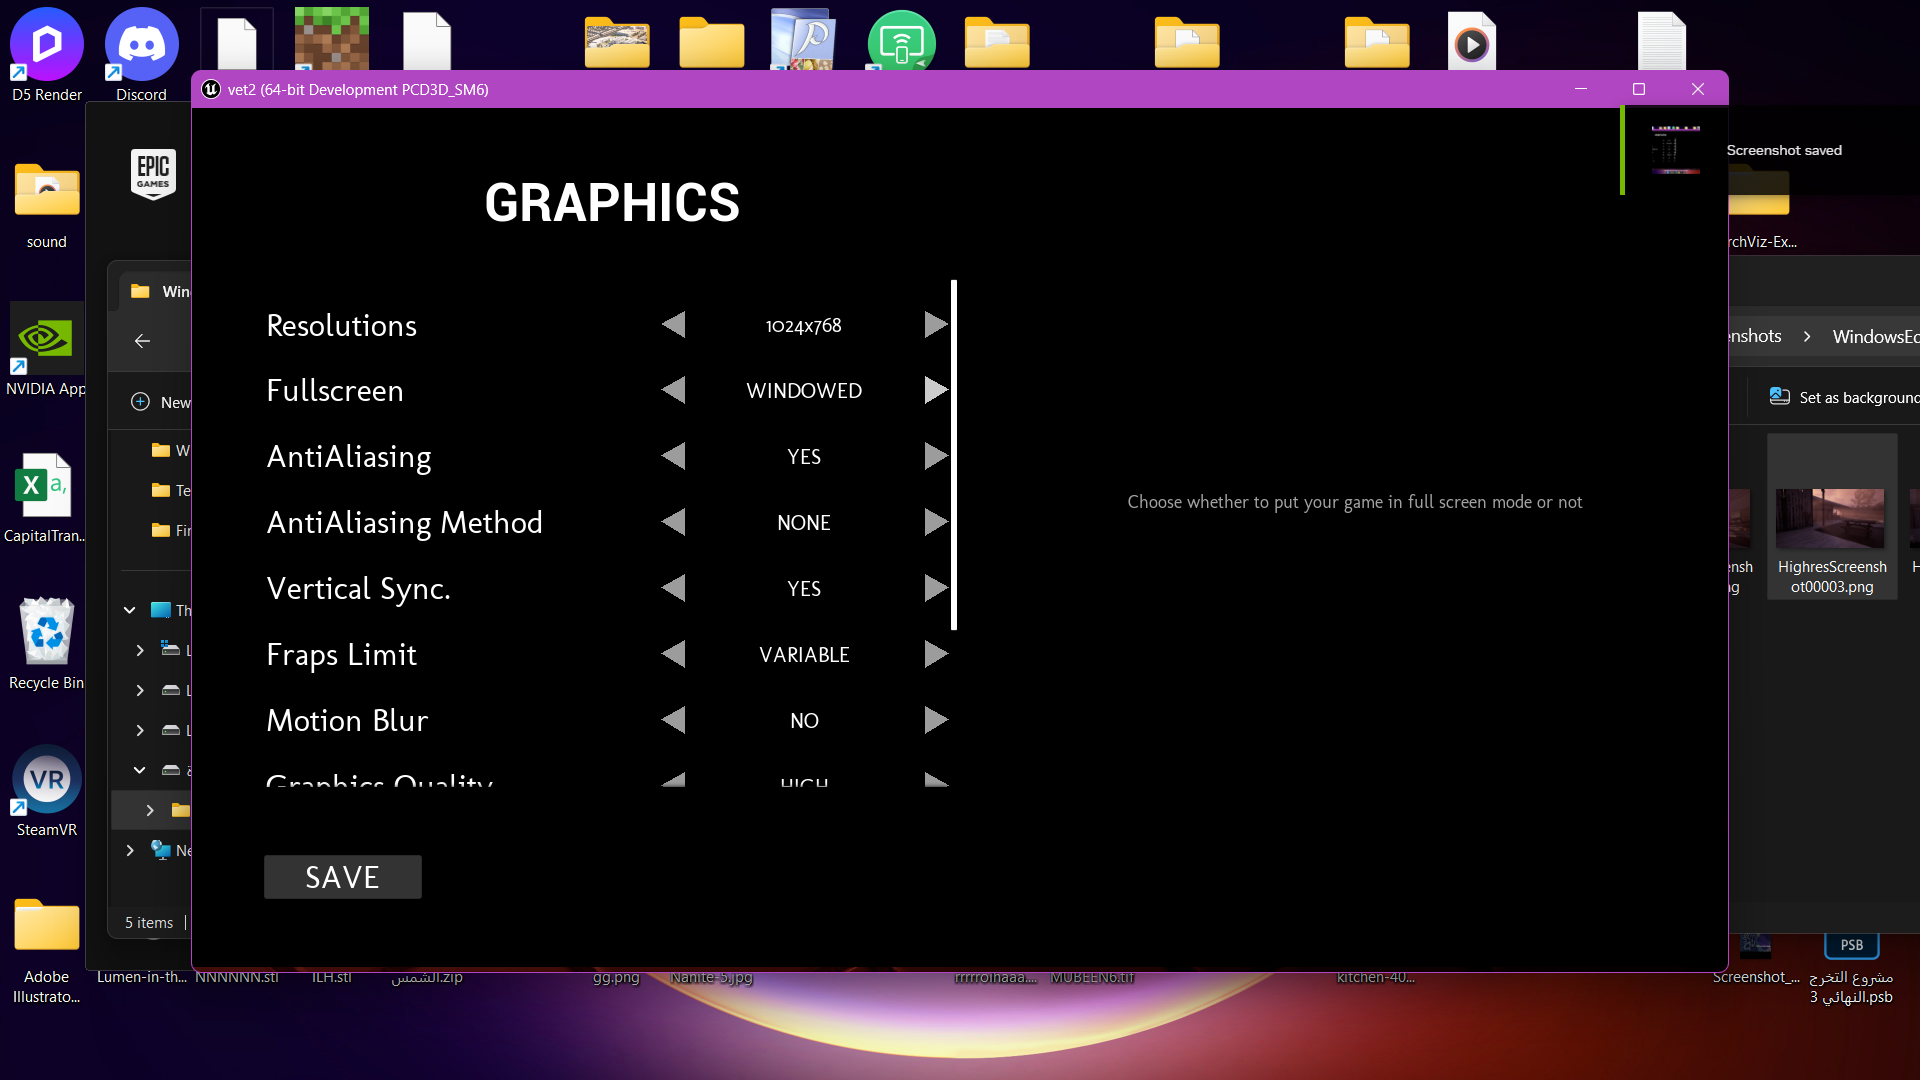Viewport: 1920px width, 1080px height.
Task: Click the New button in Explorer
Action: coord(162,402)
